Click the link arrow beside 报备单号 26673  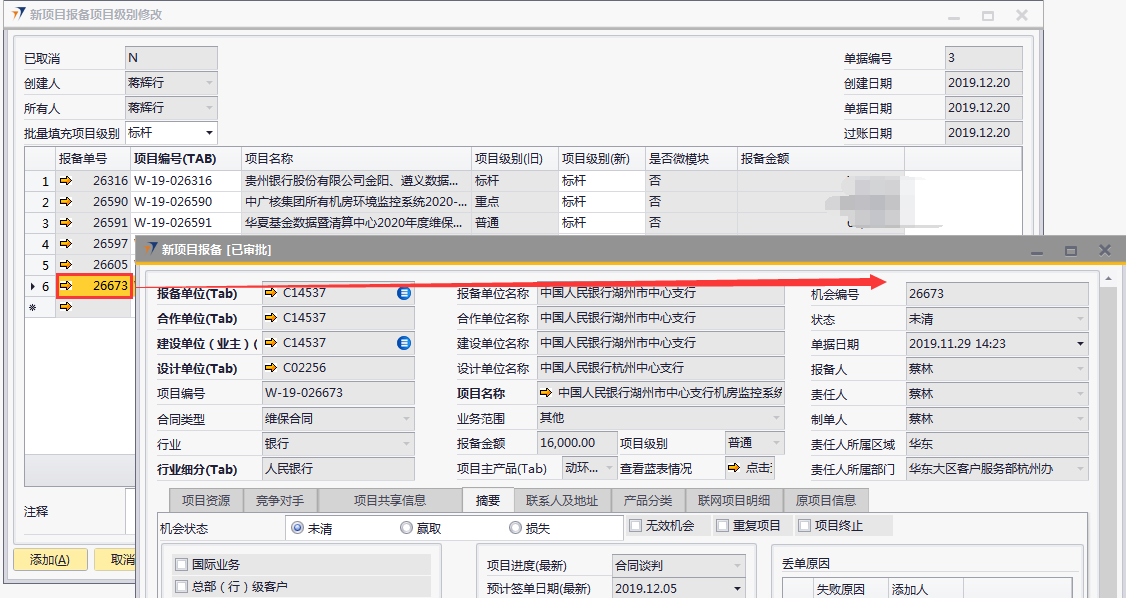tap(67, 286)
